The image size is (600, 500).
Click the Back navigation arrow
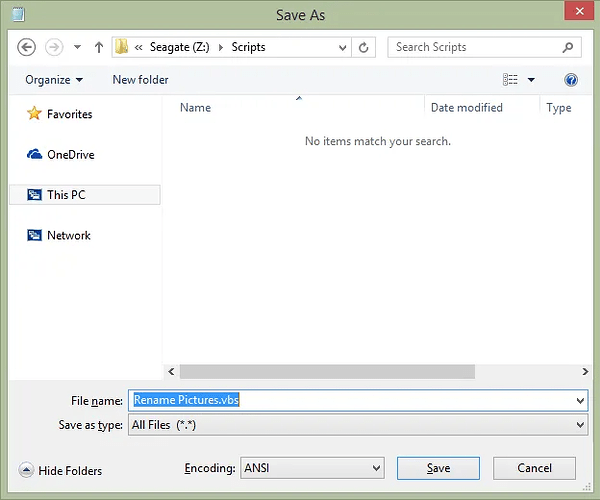[x=27, y=47]
